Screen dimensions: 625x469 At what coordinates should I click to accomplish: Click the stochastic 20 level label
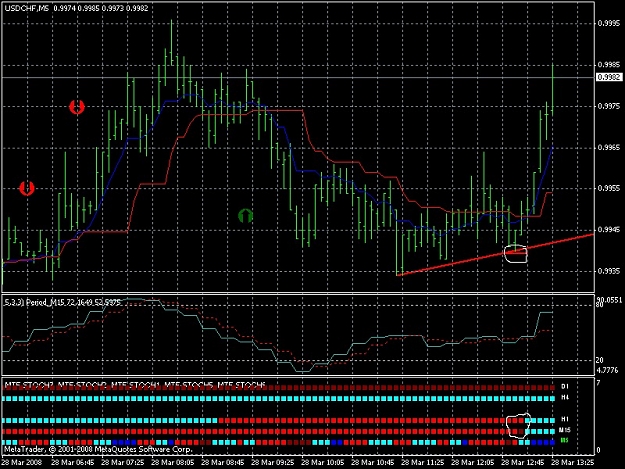click(x=599, y=360)
